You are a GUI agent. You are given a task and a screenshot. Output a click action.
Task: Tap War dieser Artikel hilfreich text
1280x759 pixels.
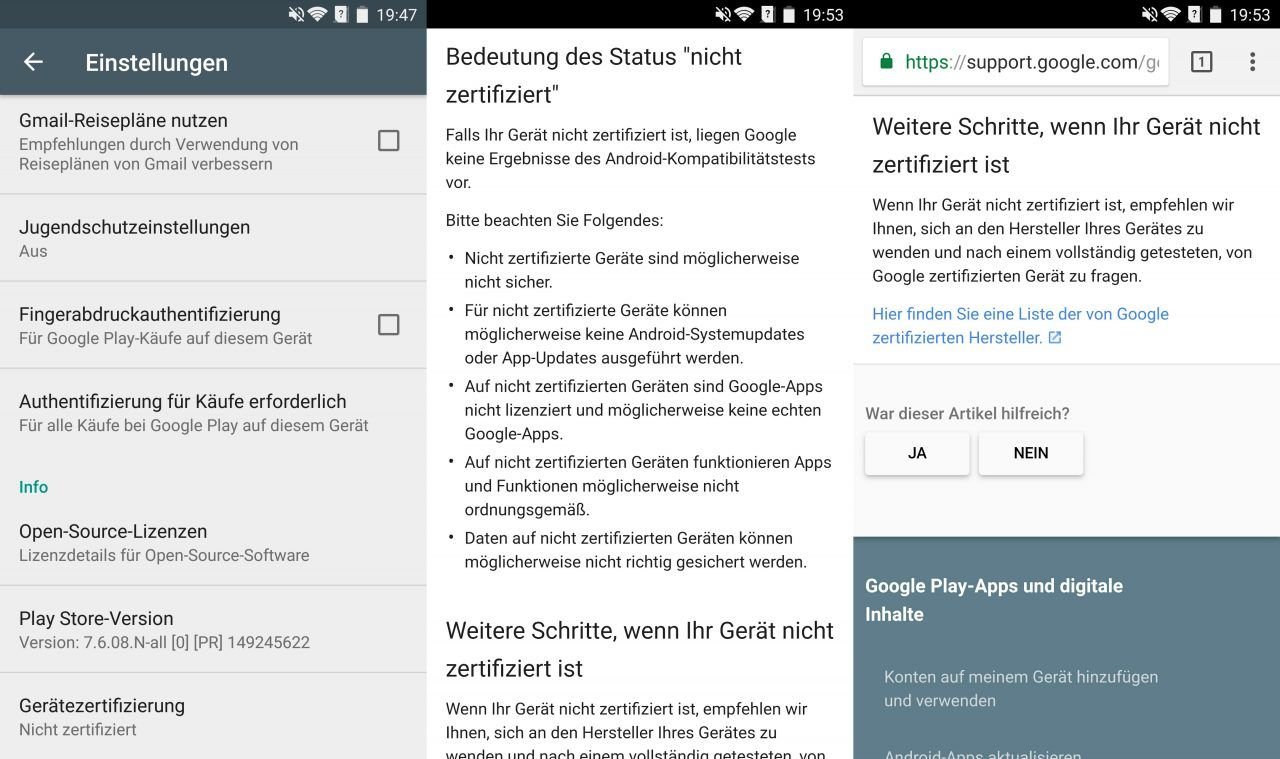point(967,413)
